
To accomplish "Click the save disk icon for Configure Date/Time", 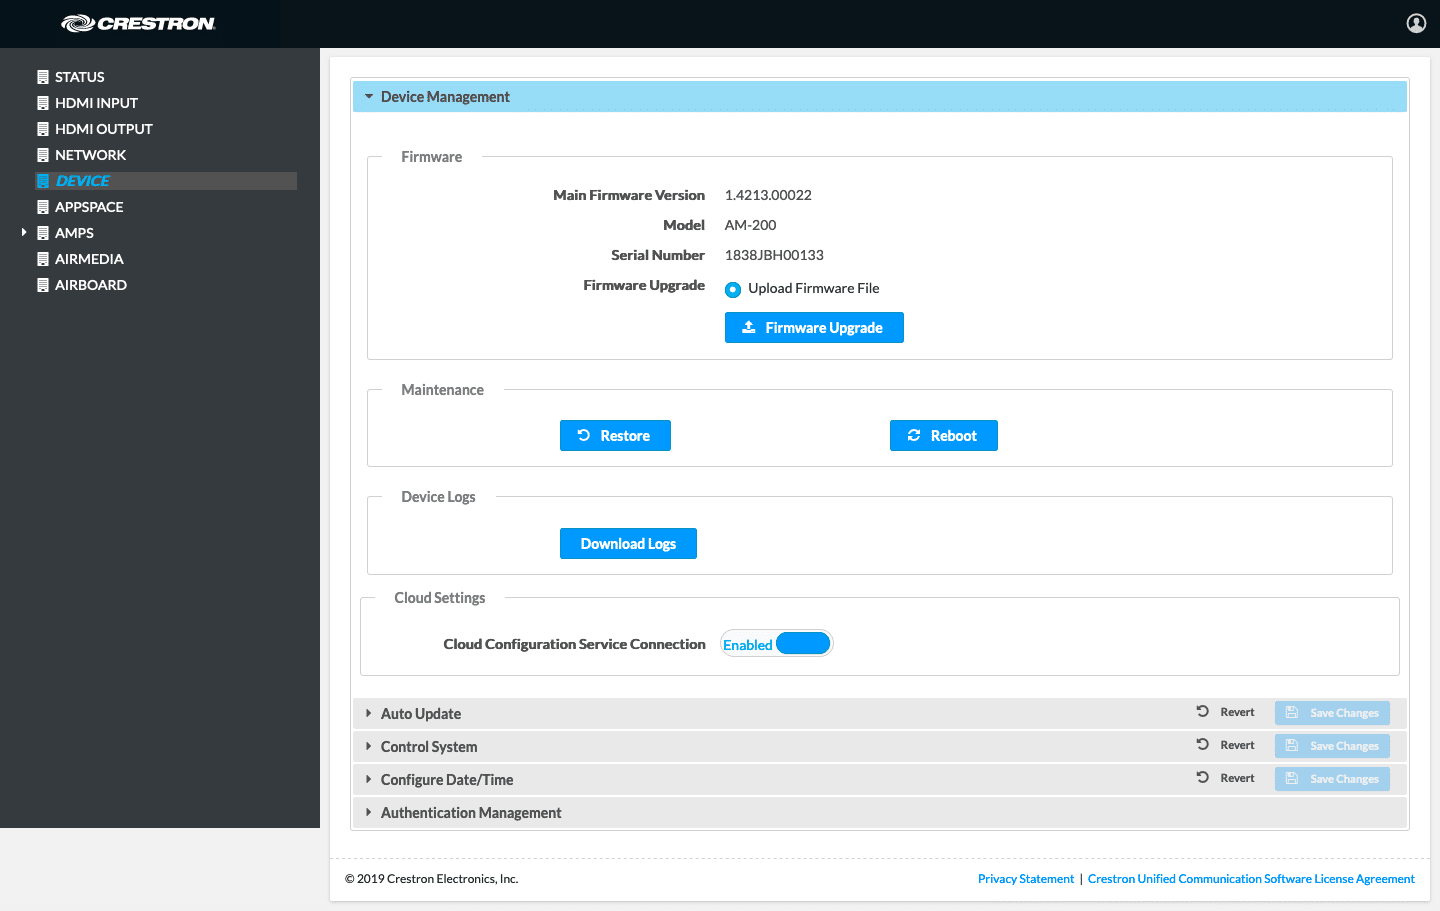I will point(1292,779).
